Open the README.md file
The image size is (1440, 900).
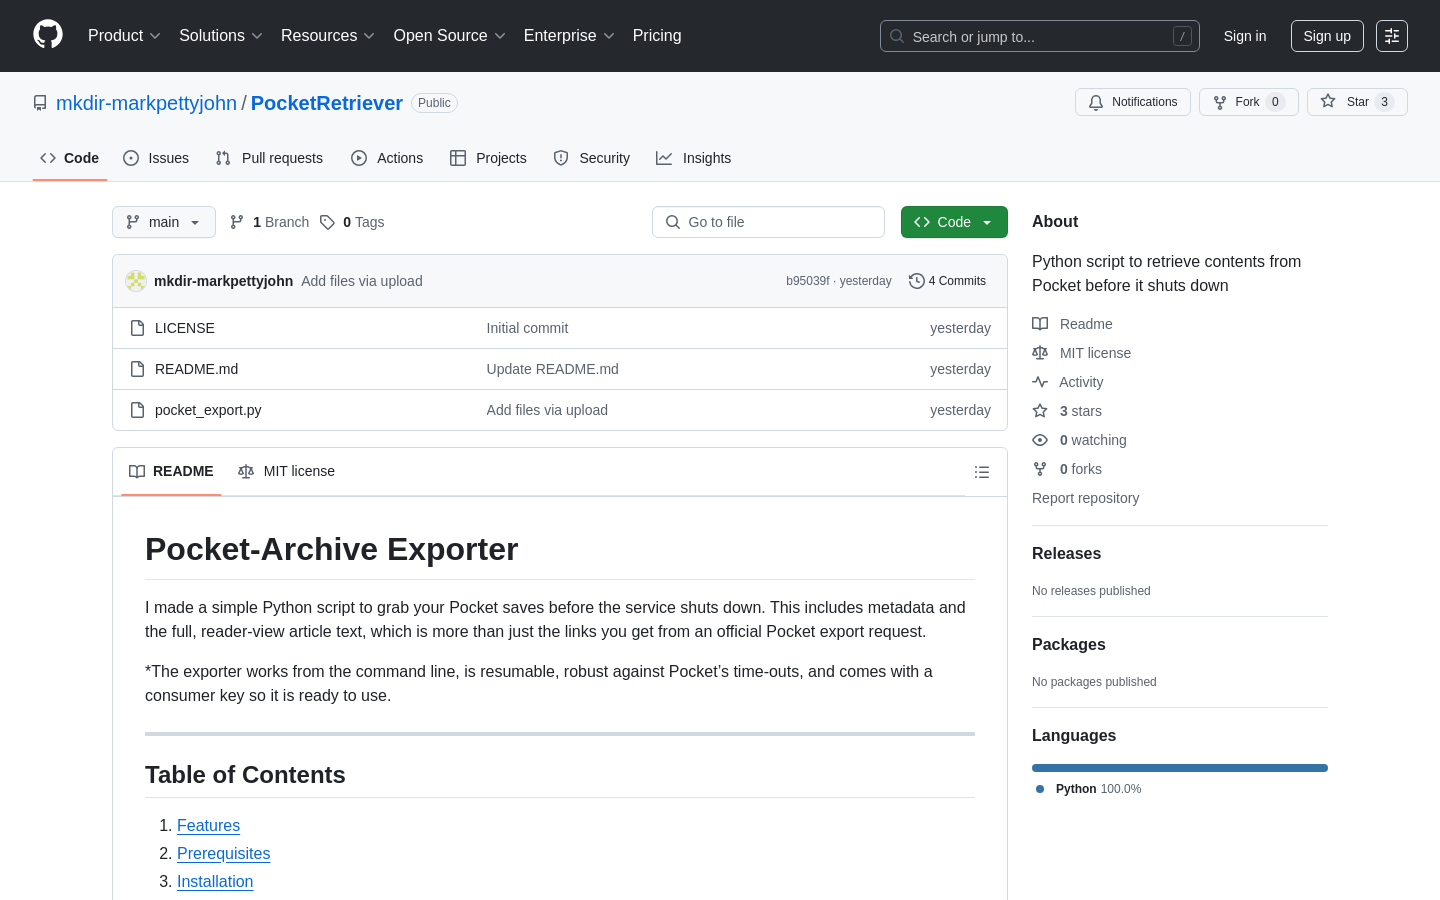coord(197,369)
